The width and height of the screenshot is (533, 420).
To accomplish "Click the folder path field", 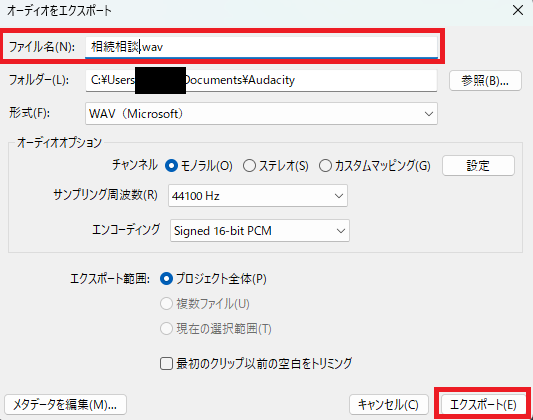I will pos(261,81).
